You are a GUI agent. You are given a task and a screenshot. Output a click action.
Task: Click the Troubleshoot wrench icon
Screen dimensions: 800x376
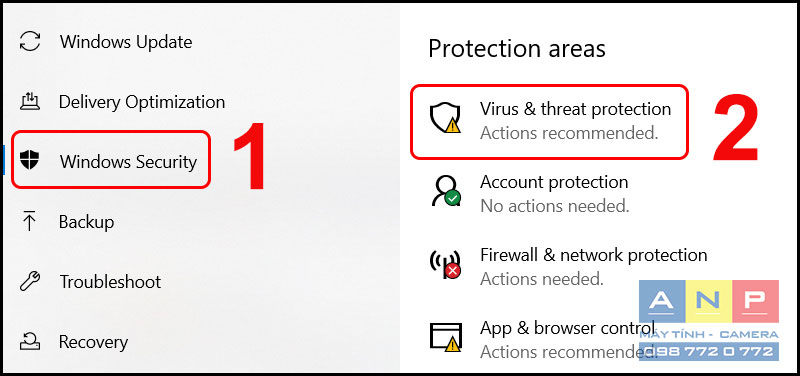(30, 281)
